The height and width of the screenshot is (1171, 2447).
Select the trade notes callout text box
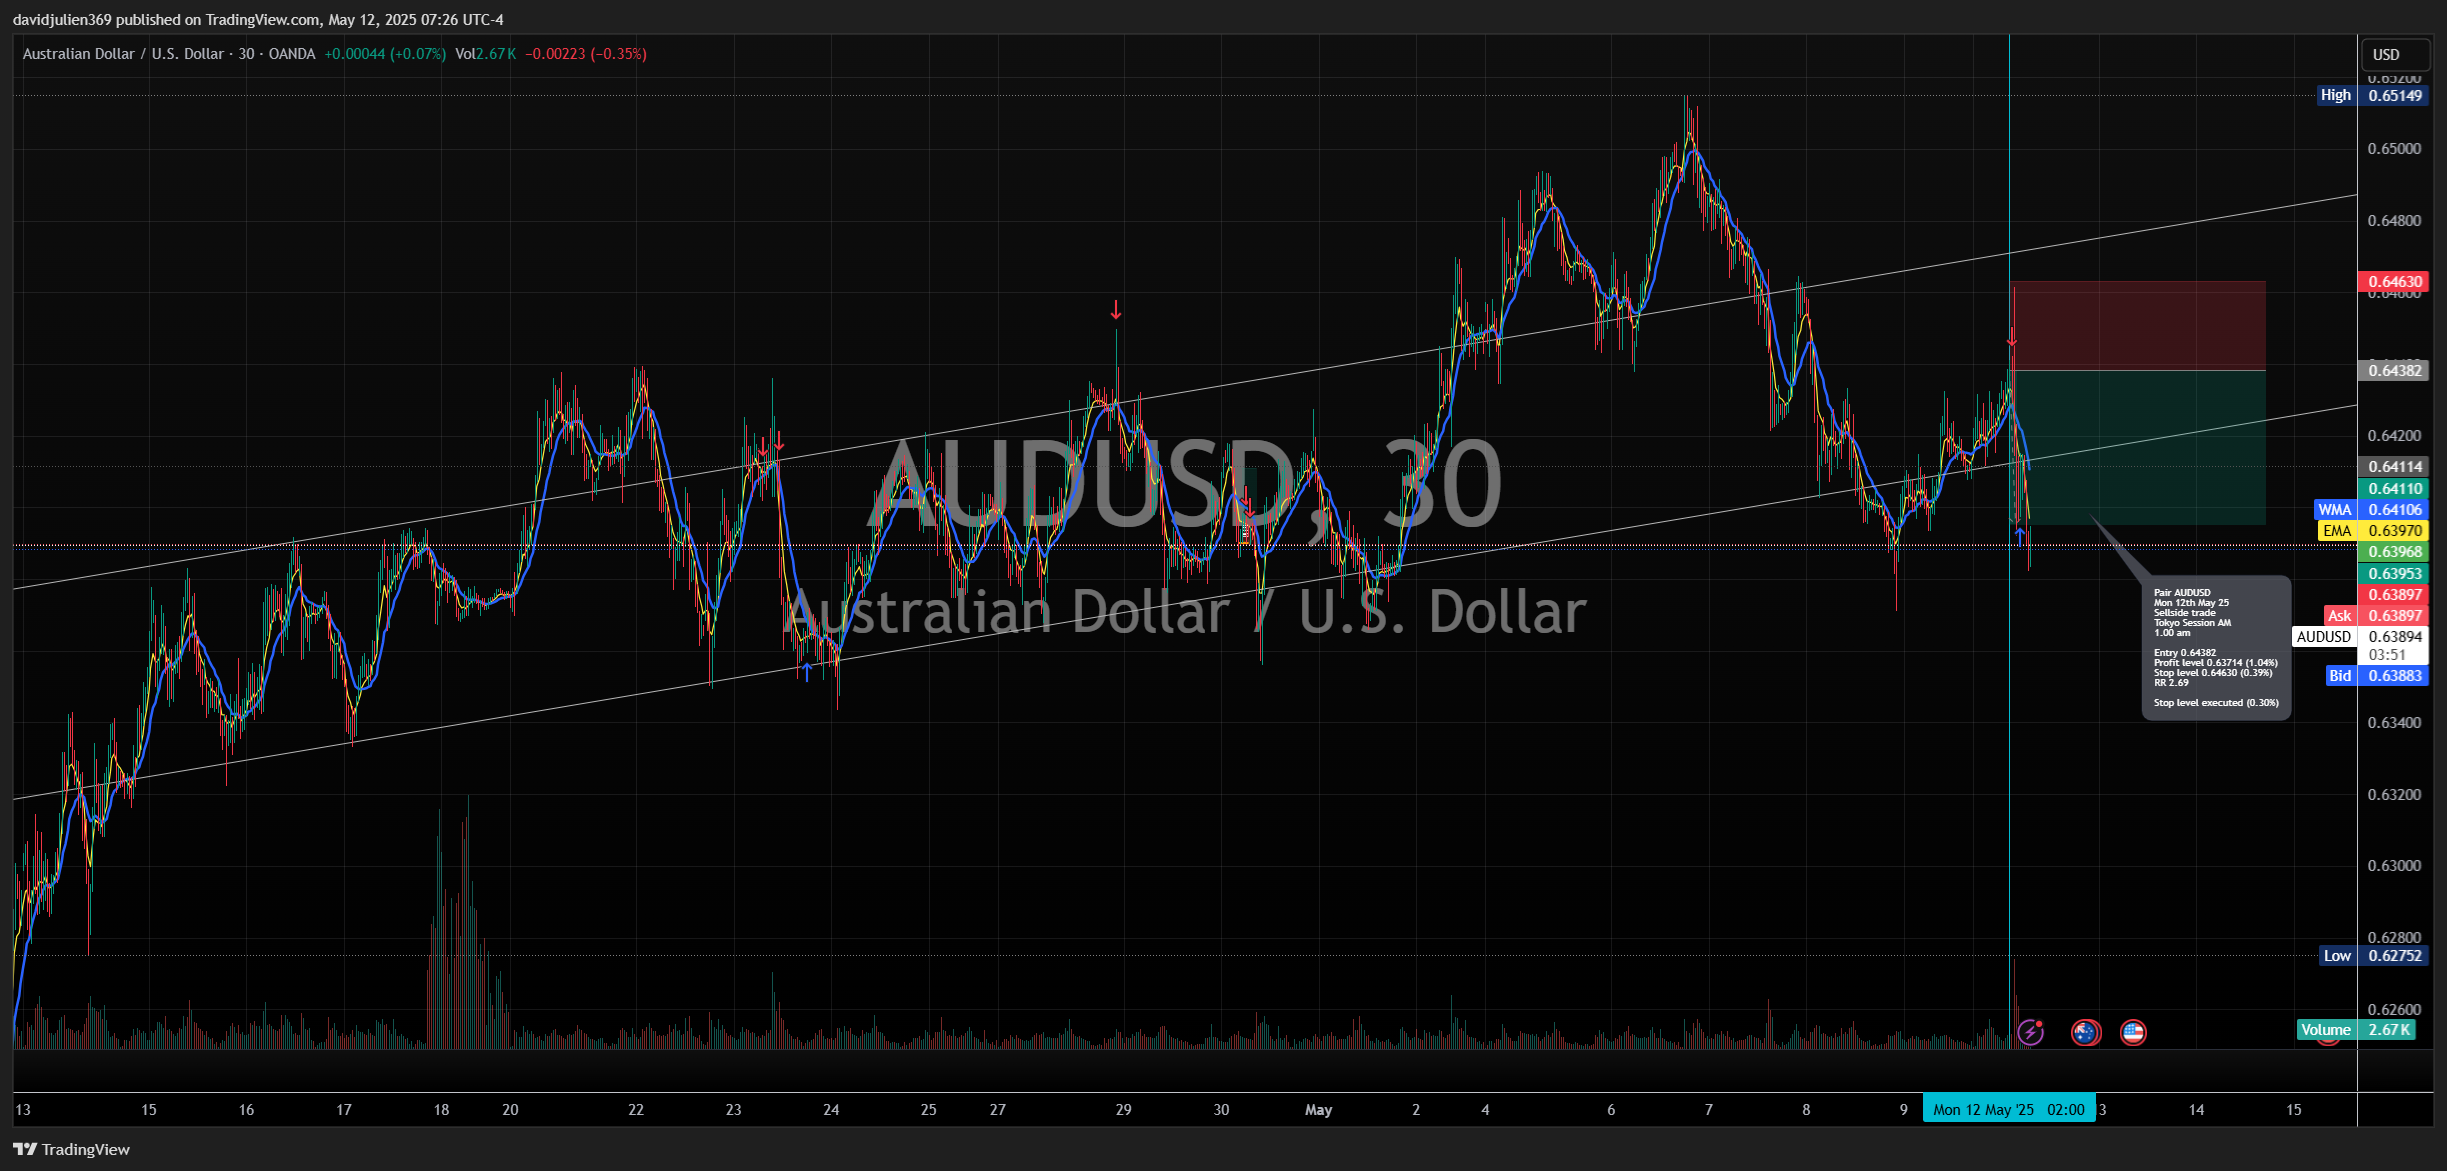pos(2216,648)
